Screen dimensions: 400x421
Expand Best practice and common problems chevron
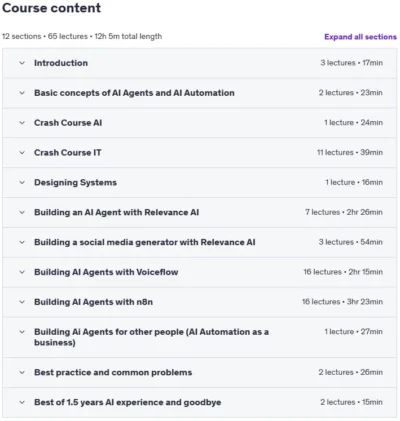point(22,372)
